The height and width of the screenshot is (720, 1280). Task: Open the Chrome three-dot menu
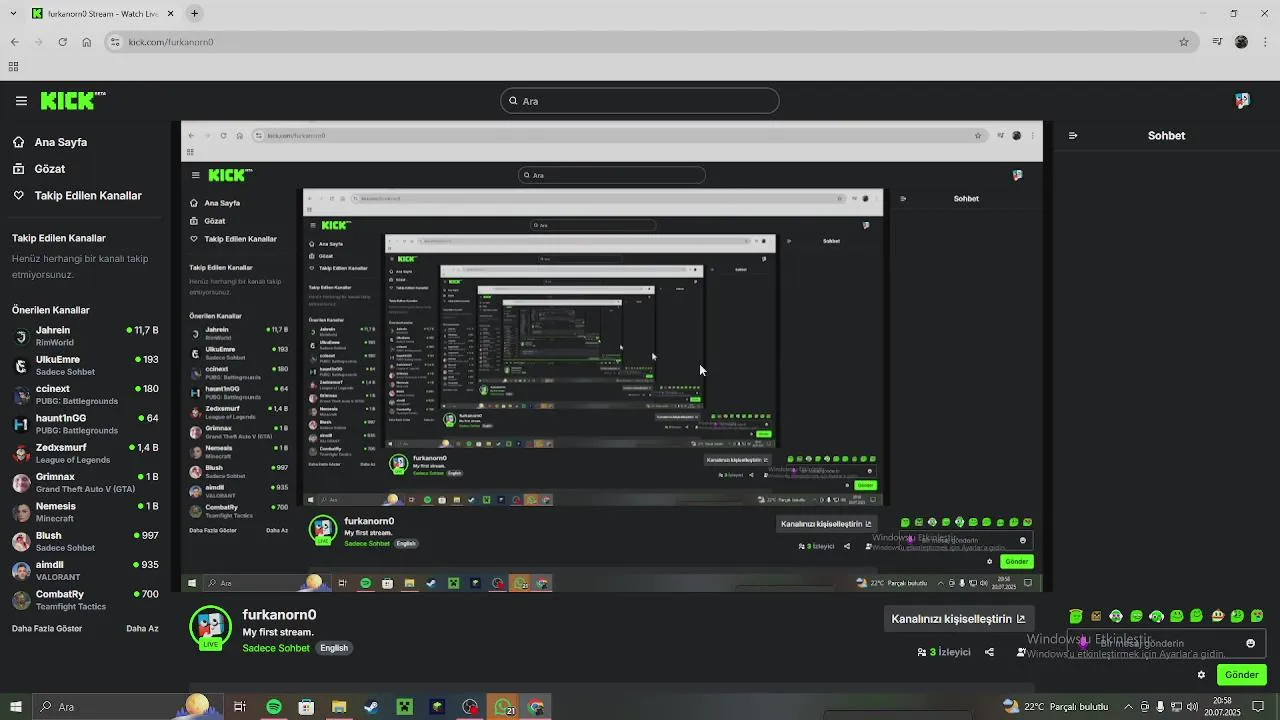[1265, 42]
